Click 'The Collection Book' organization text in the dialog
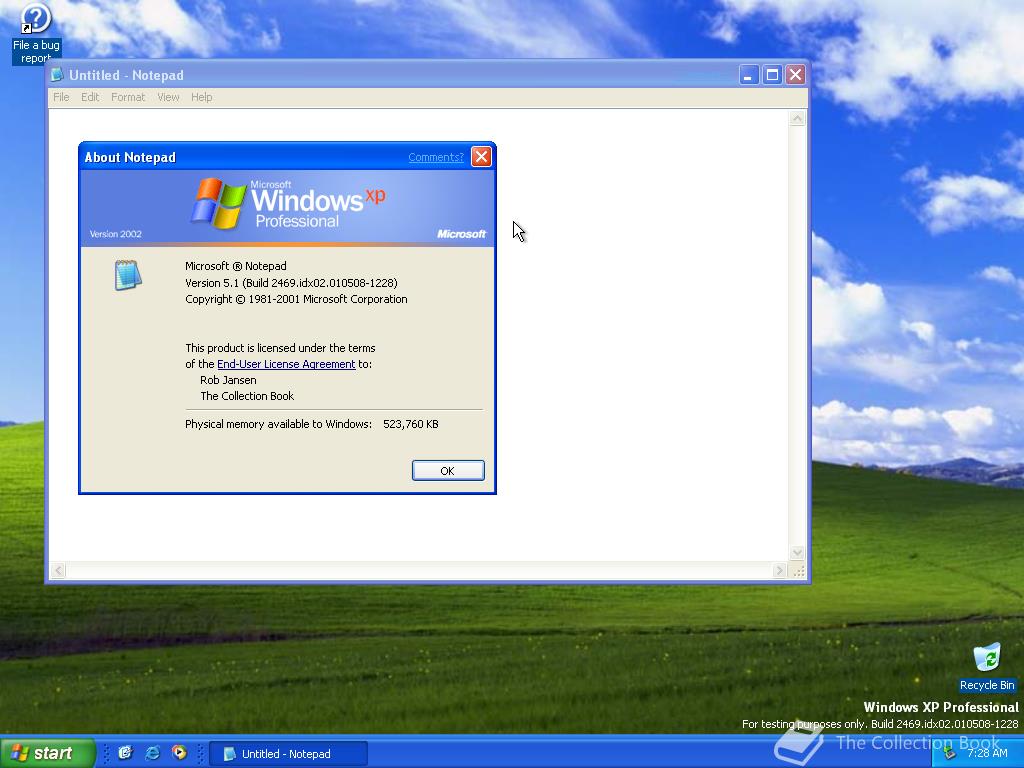Screen dimensions: 1024x768 click(247, 396)
